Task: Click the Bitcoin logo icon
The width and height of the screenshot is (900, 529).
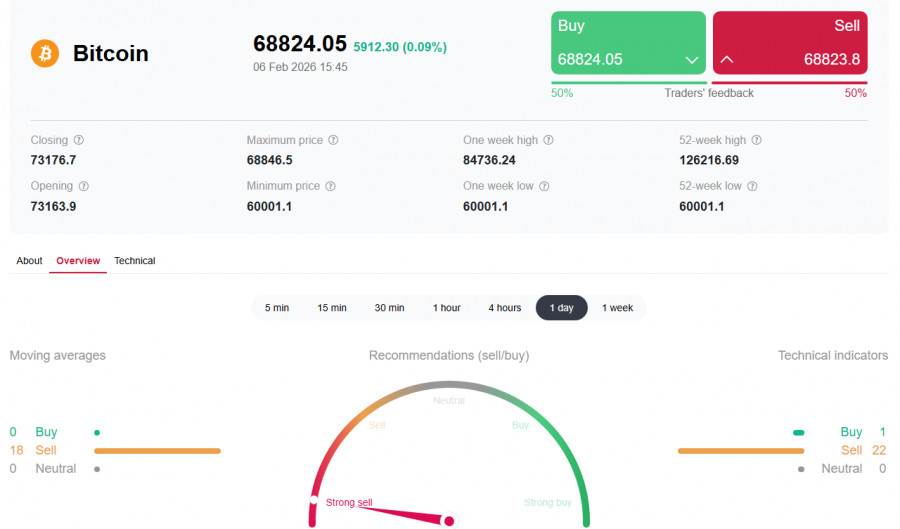Action: 45,53
